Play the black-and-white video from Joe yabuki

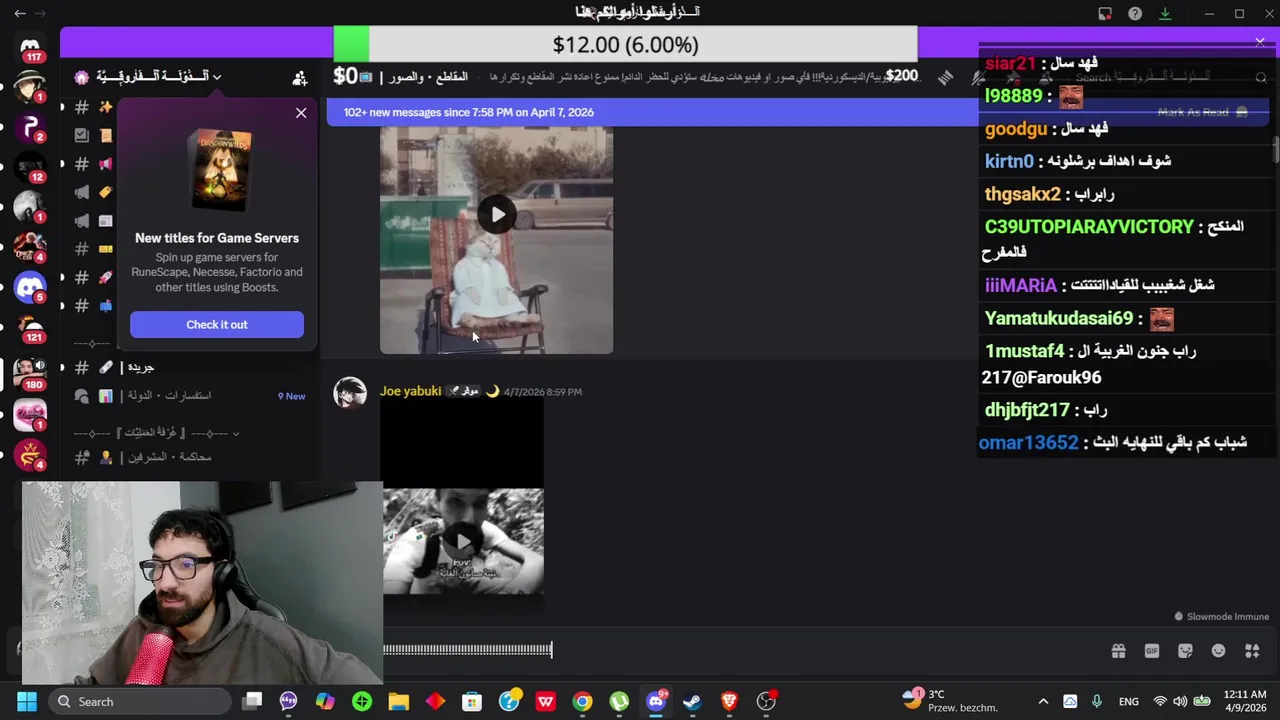pos(463,541)
